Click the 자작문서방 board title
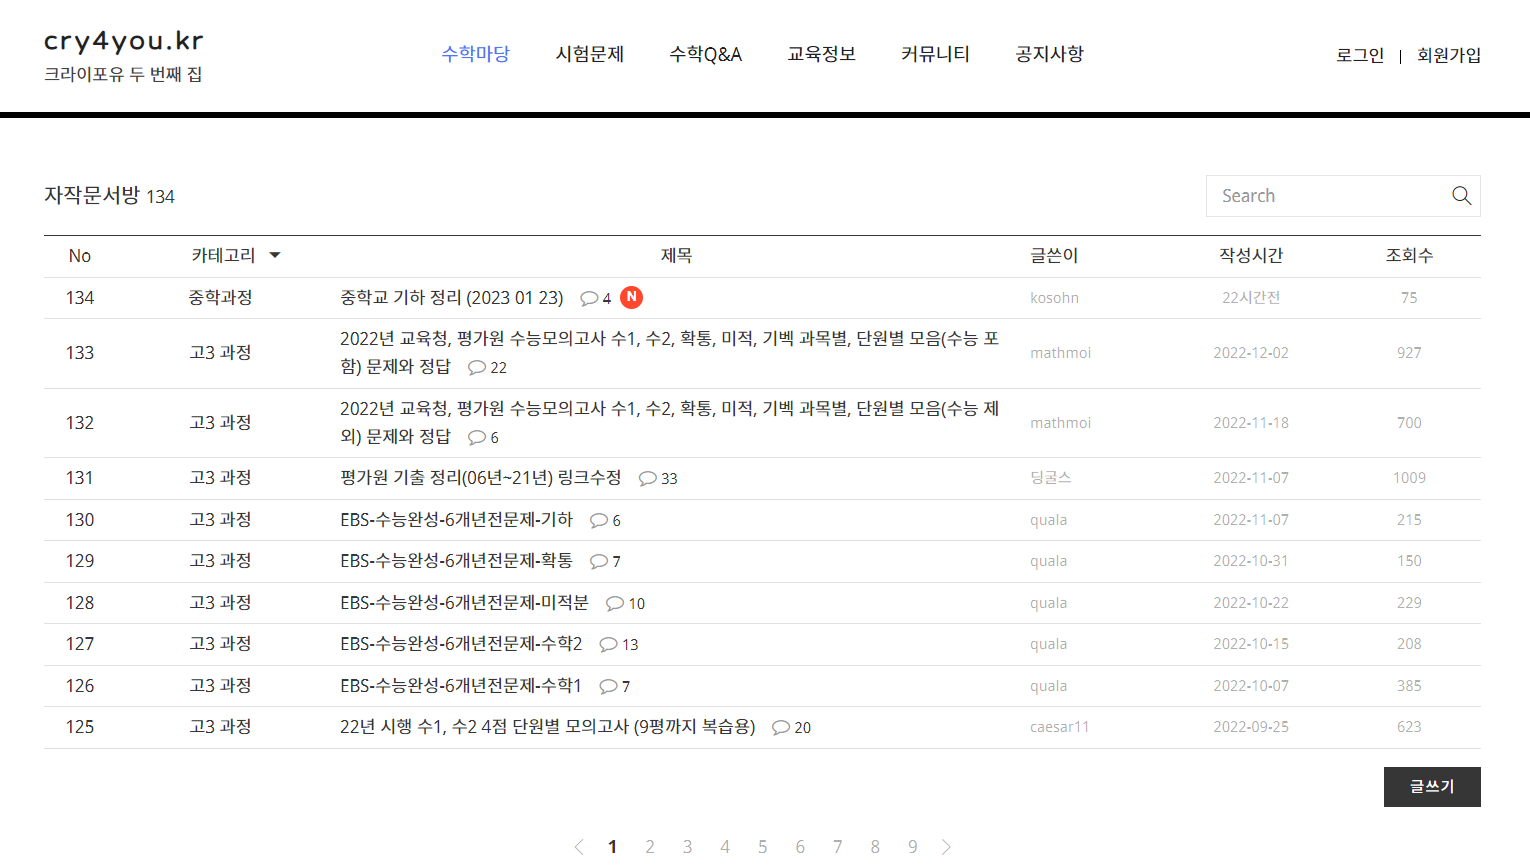Viewport: 1530px width, 867px height. tap(92, 195)
